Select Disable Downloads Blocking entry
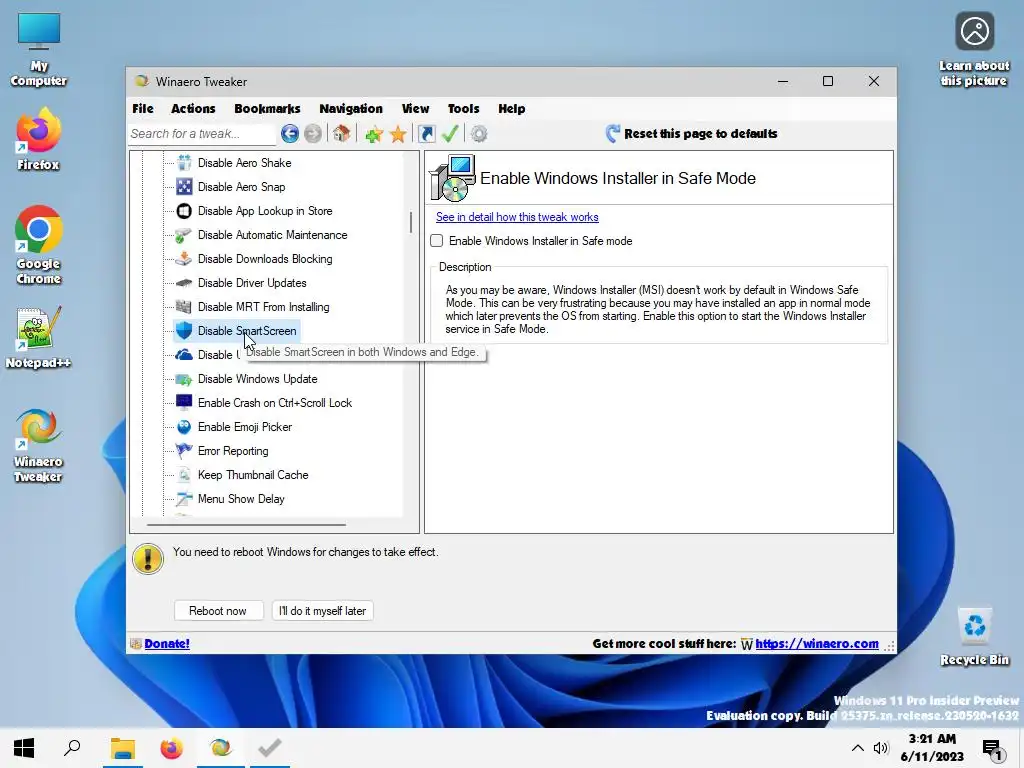Viewport: 1024px width, 768px height. pos(265,259)
